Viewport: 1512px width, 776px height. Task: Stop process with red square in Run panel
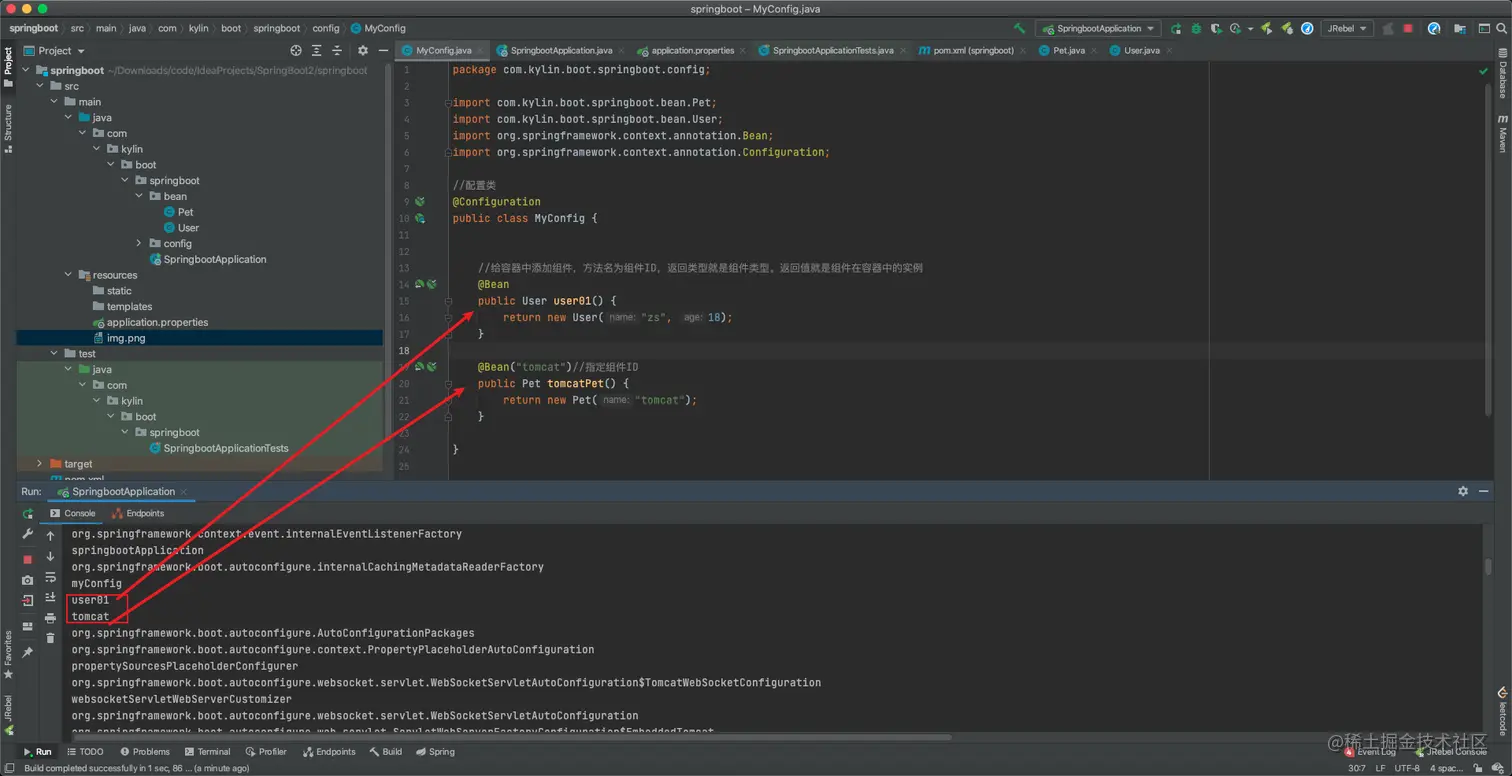click(x=28, y=558)
